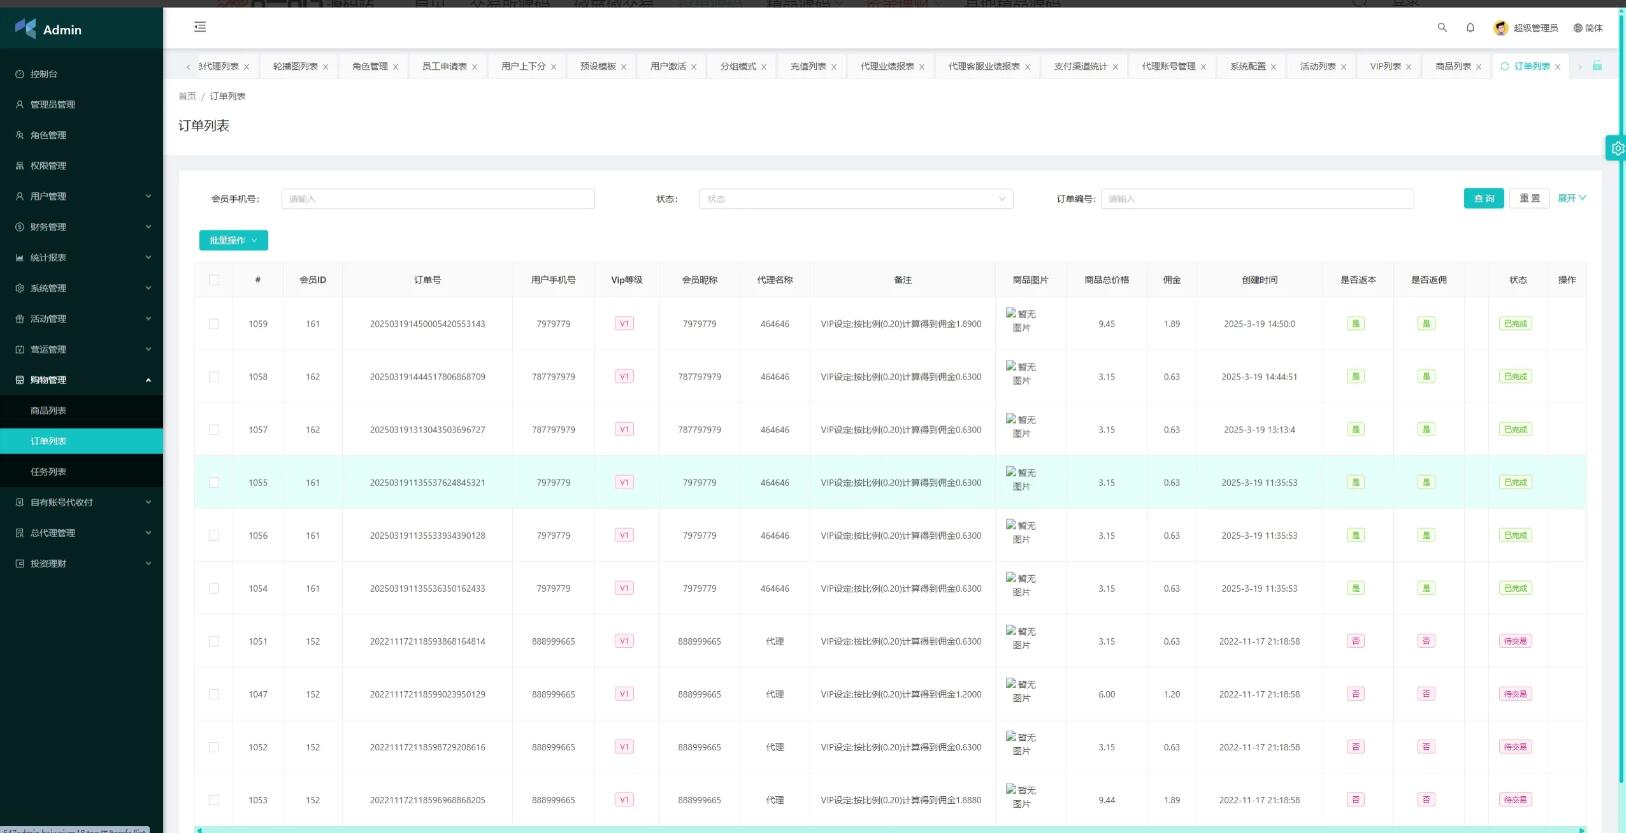Collapse the sidebar with the menu fold icon
1626x833 pixels.
click(200, 27)
